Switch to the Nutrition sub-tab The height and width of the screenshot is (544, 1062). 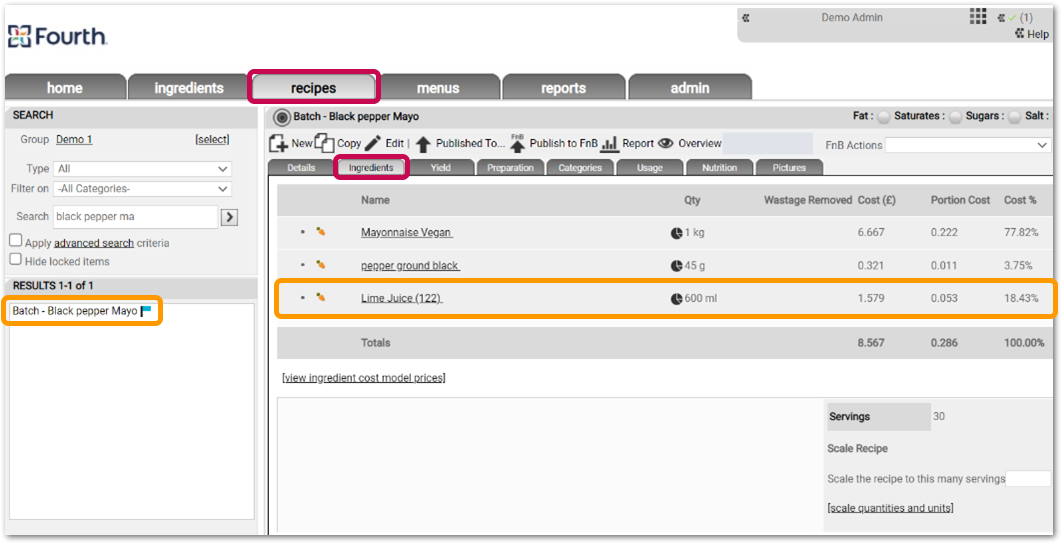click(719, 167)
